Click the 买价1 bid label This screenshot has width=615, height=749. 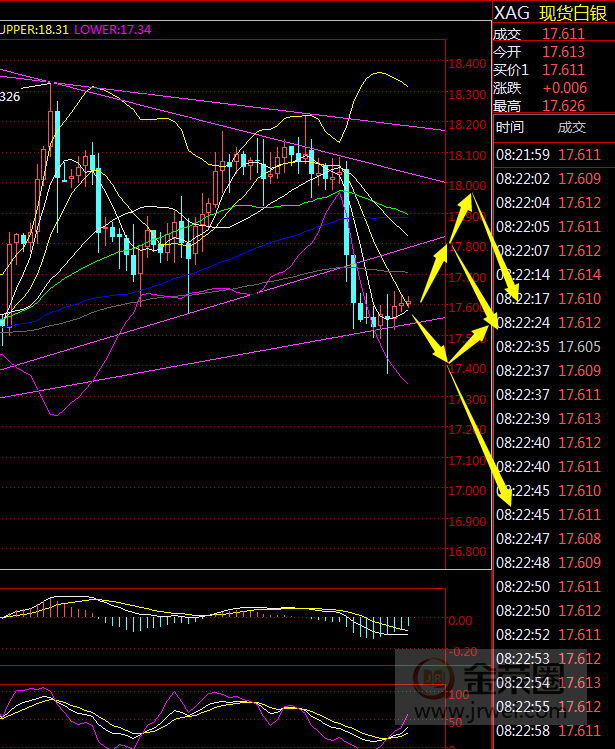point(511,70)
